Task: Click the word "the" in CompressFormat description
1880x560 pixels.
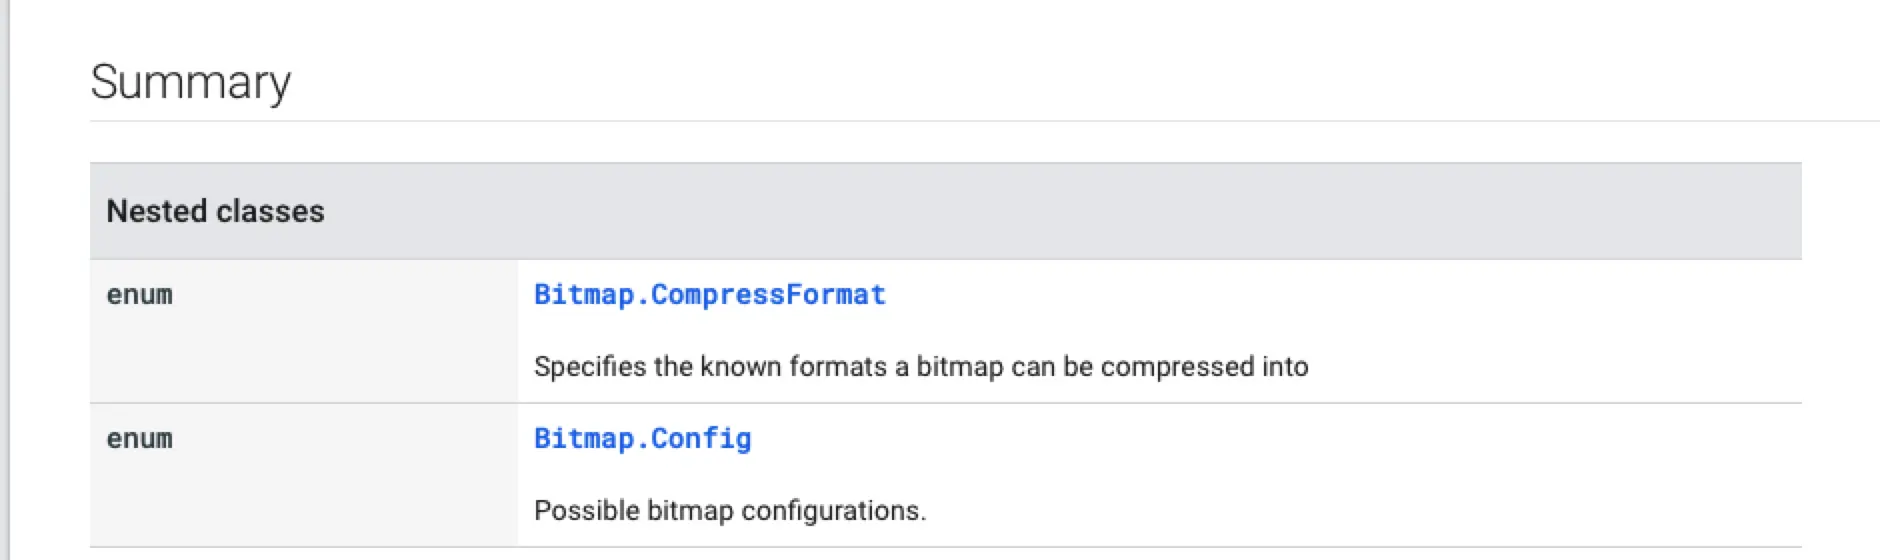Action: [673, 367]
